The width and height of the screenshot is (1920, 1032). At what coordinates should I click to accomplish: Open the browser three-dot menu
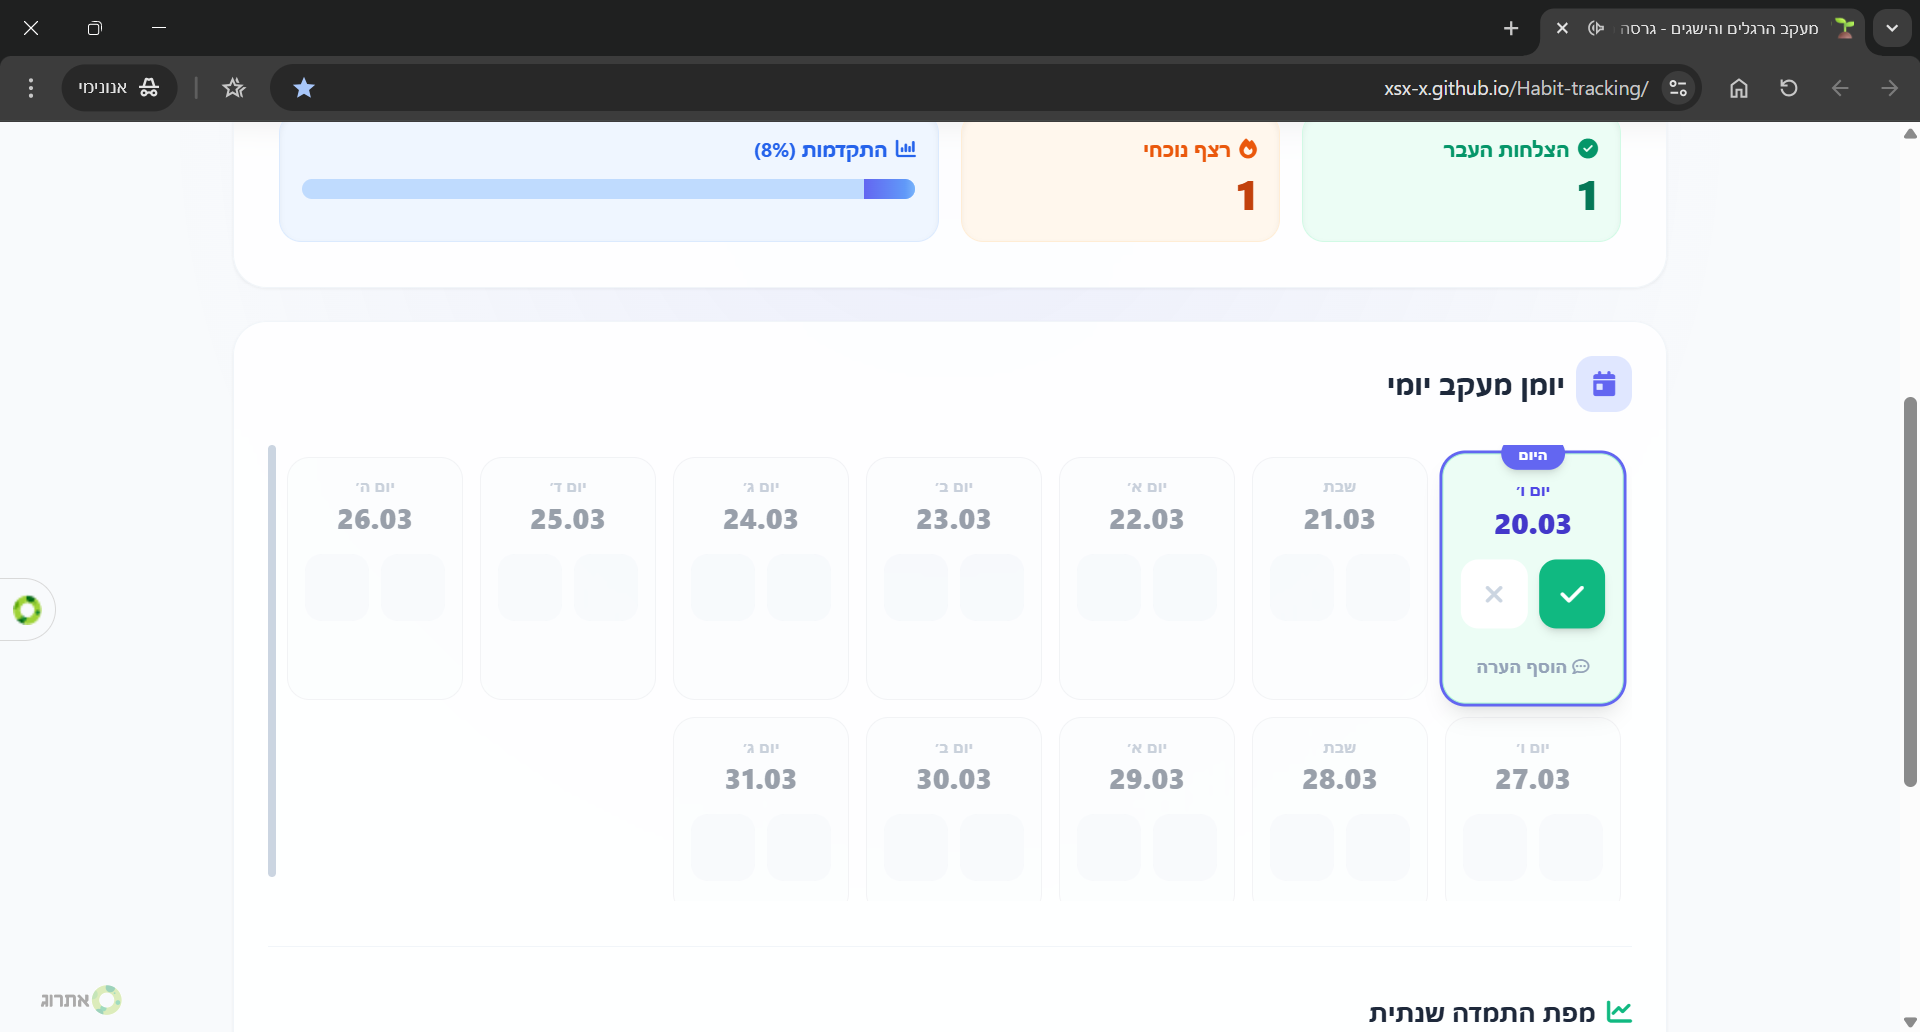click(x=31, y=88)
